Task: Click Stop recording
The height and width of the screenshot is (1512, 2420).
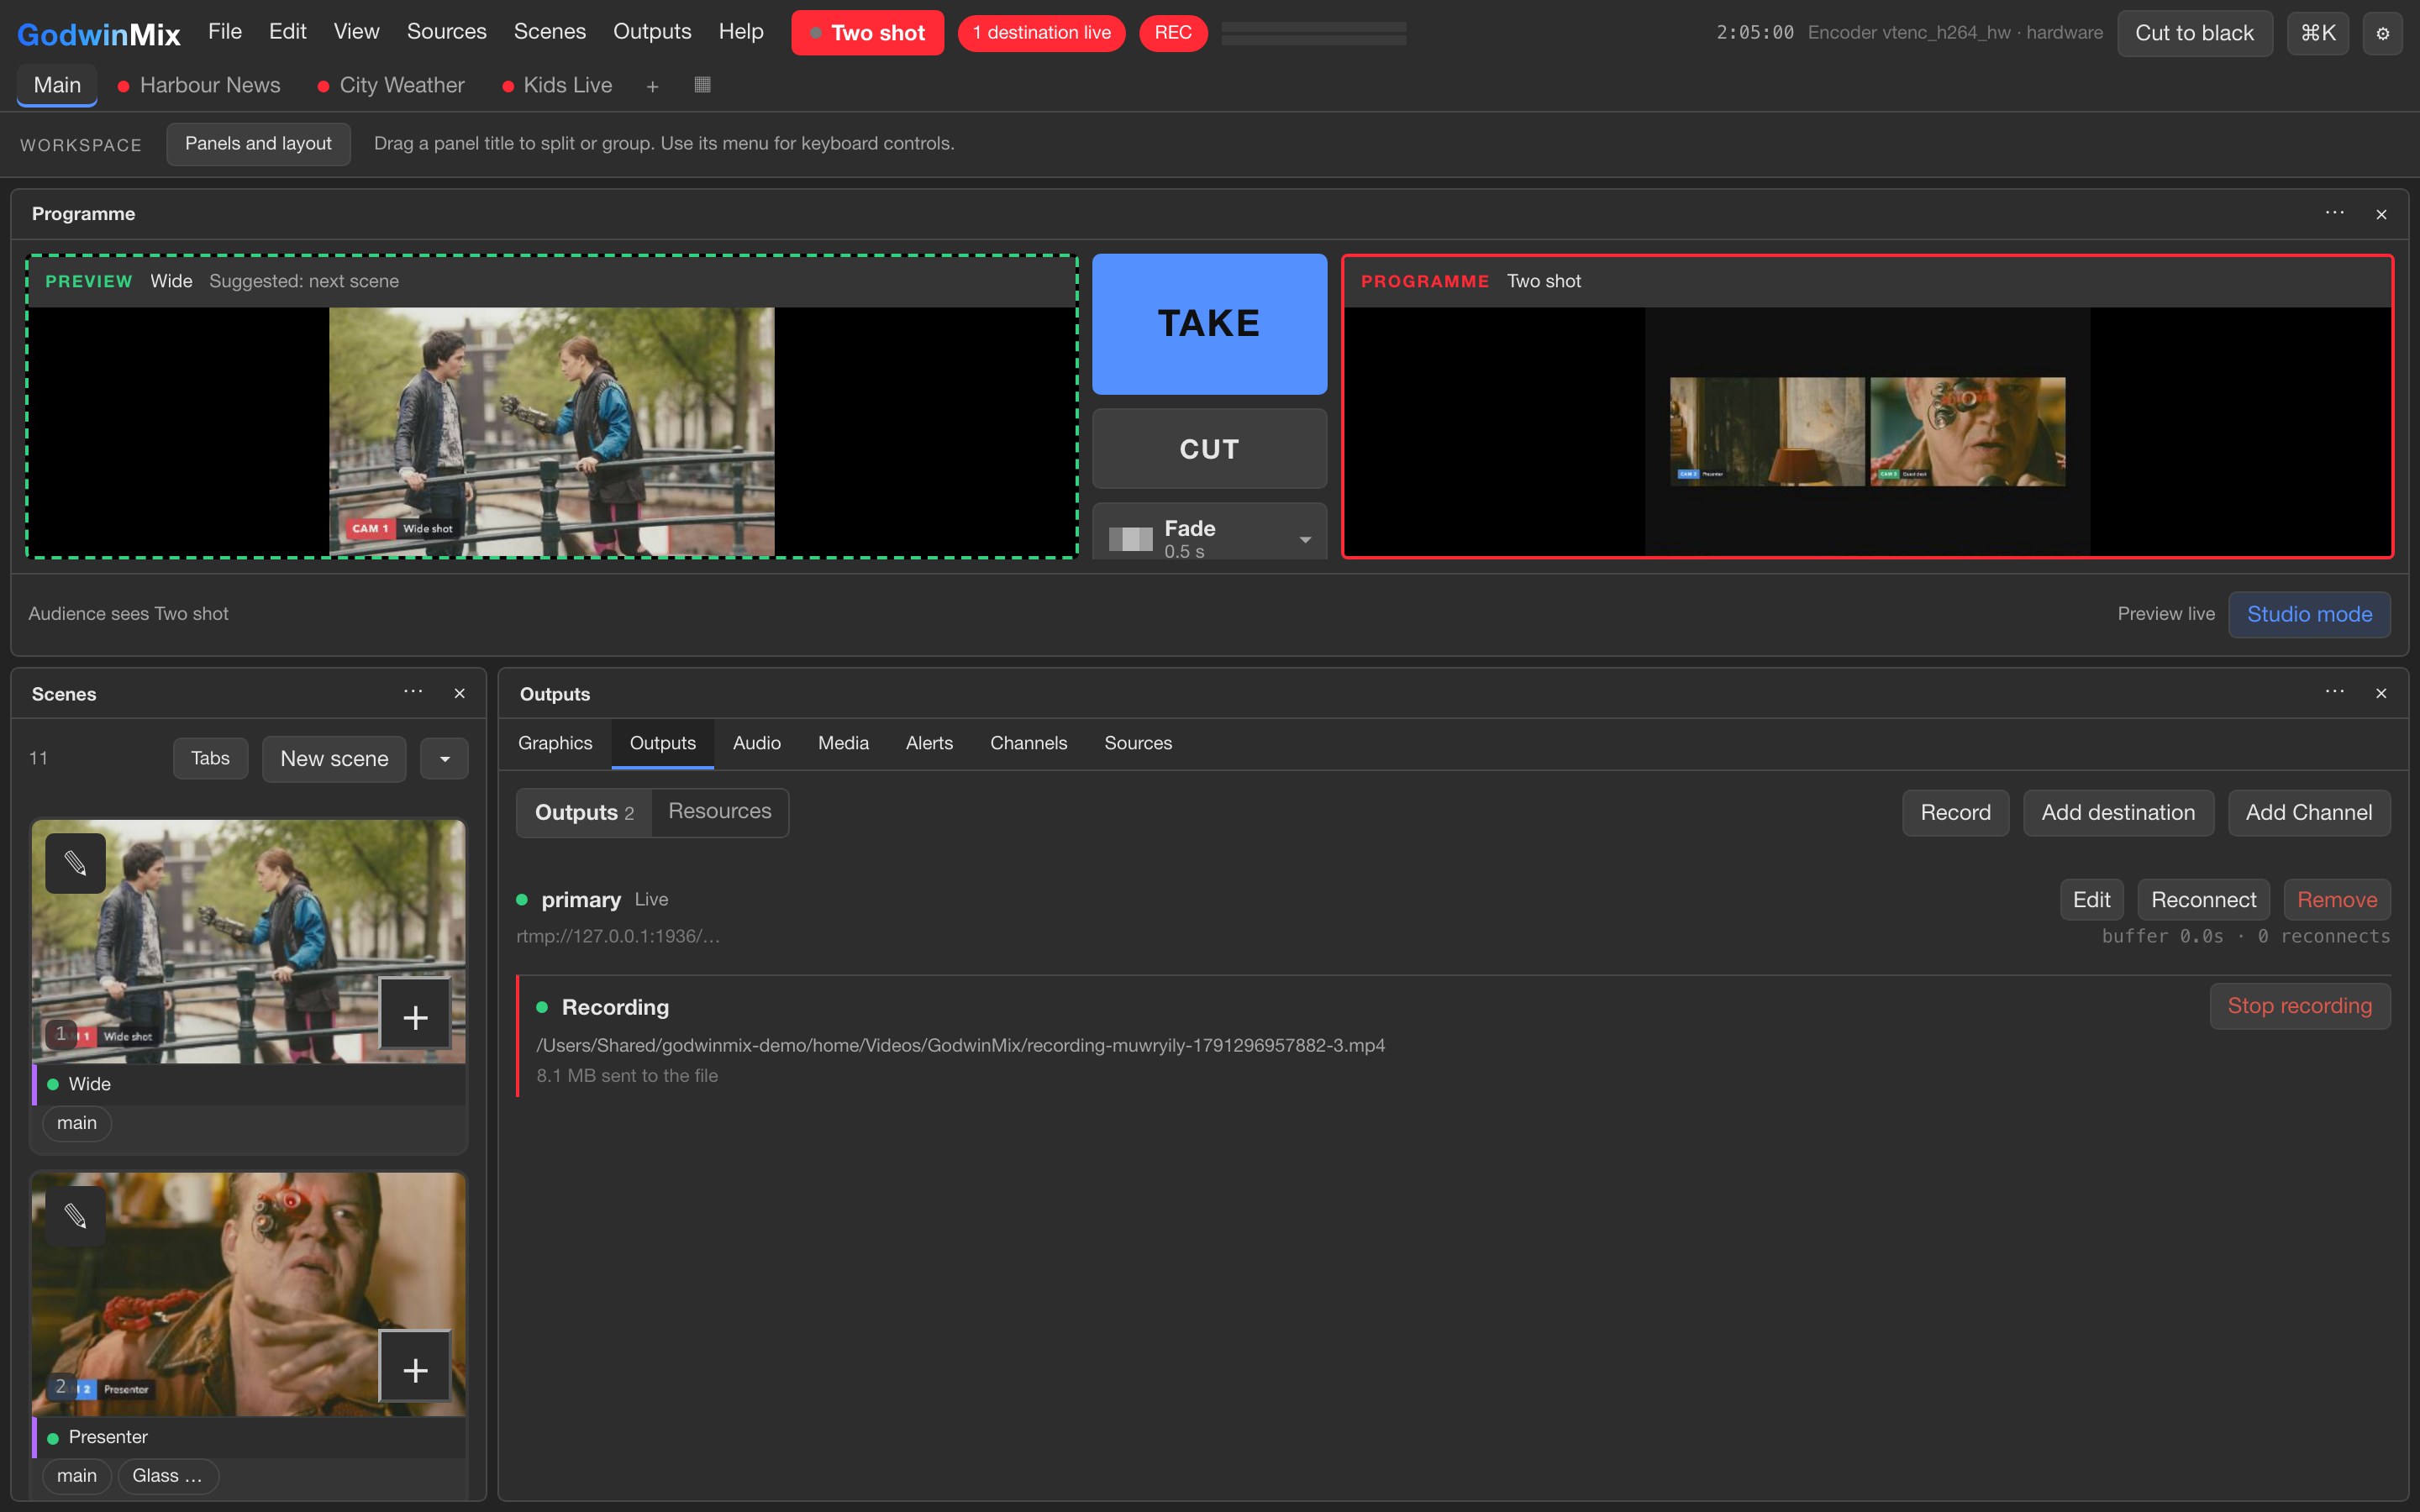Action: point(2299,1006)
